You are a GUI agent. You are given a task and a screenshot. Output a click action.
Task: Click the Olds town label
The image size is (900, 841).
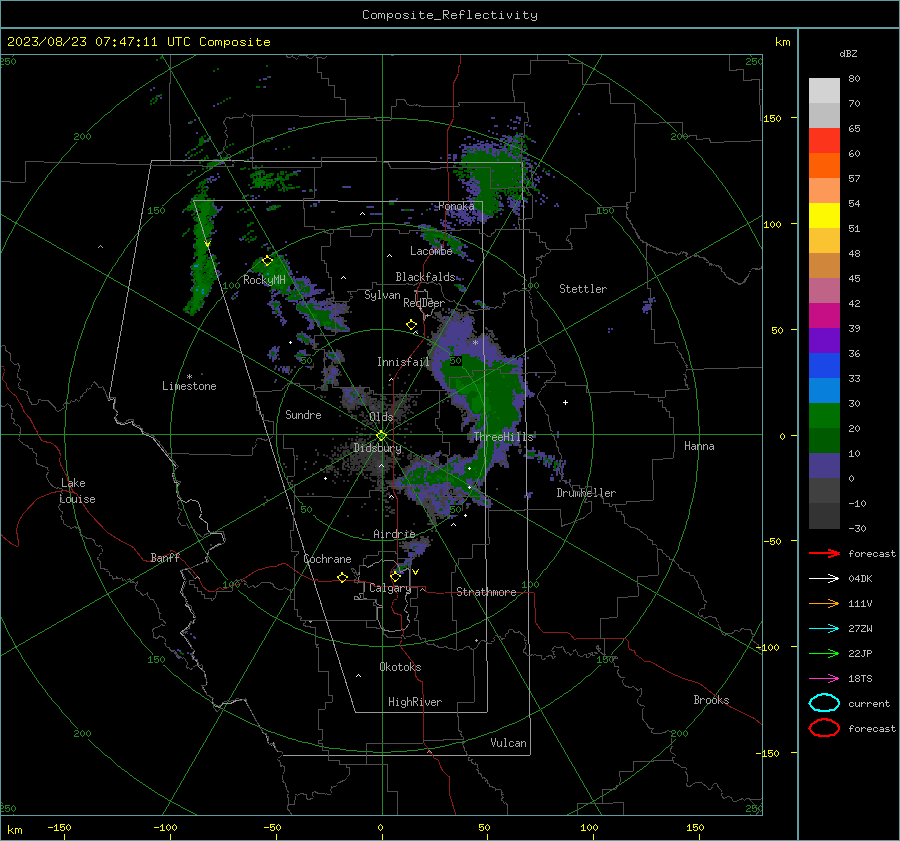(381, 417)
